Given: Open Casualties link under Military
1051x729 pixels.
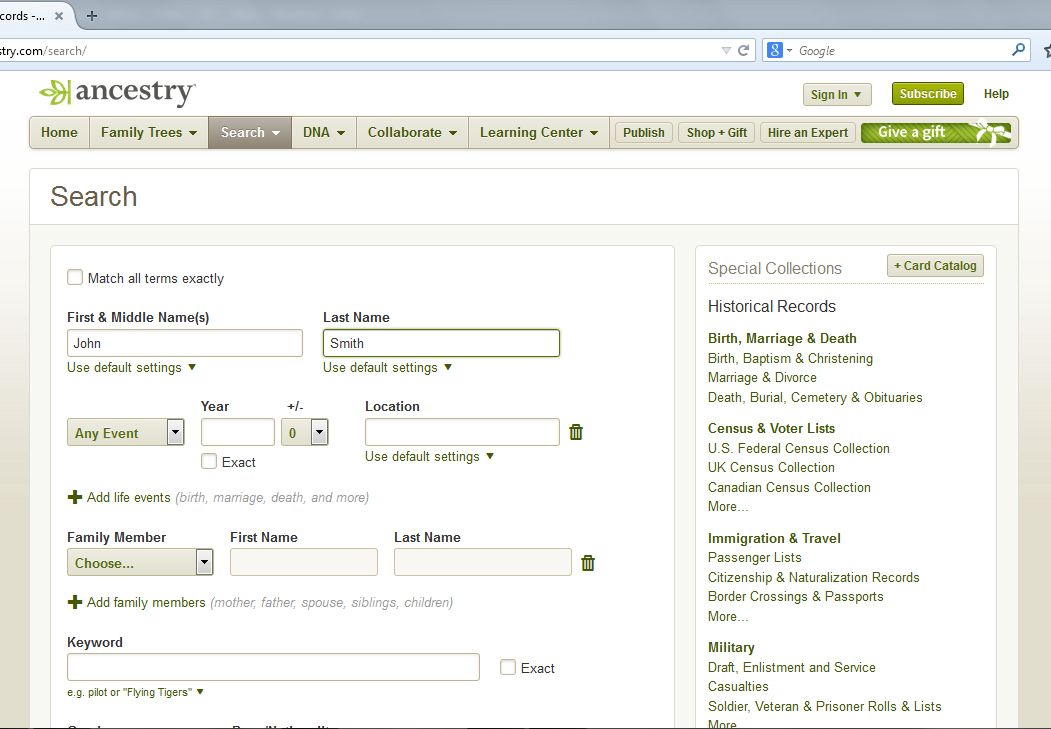Looking at the screenshot, I should pos(738,686).
